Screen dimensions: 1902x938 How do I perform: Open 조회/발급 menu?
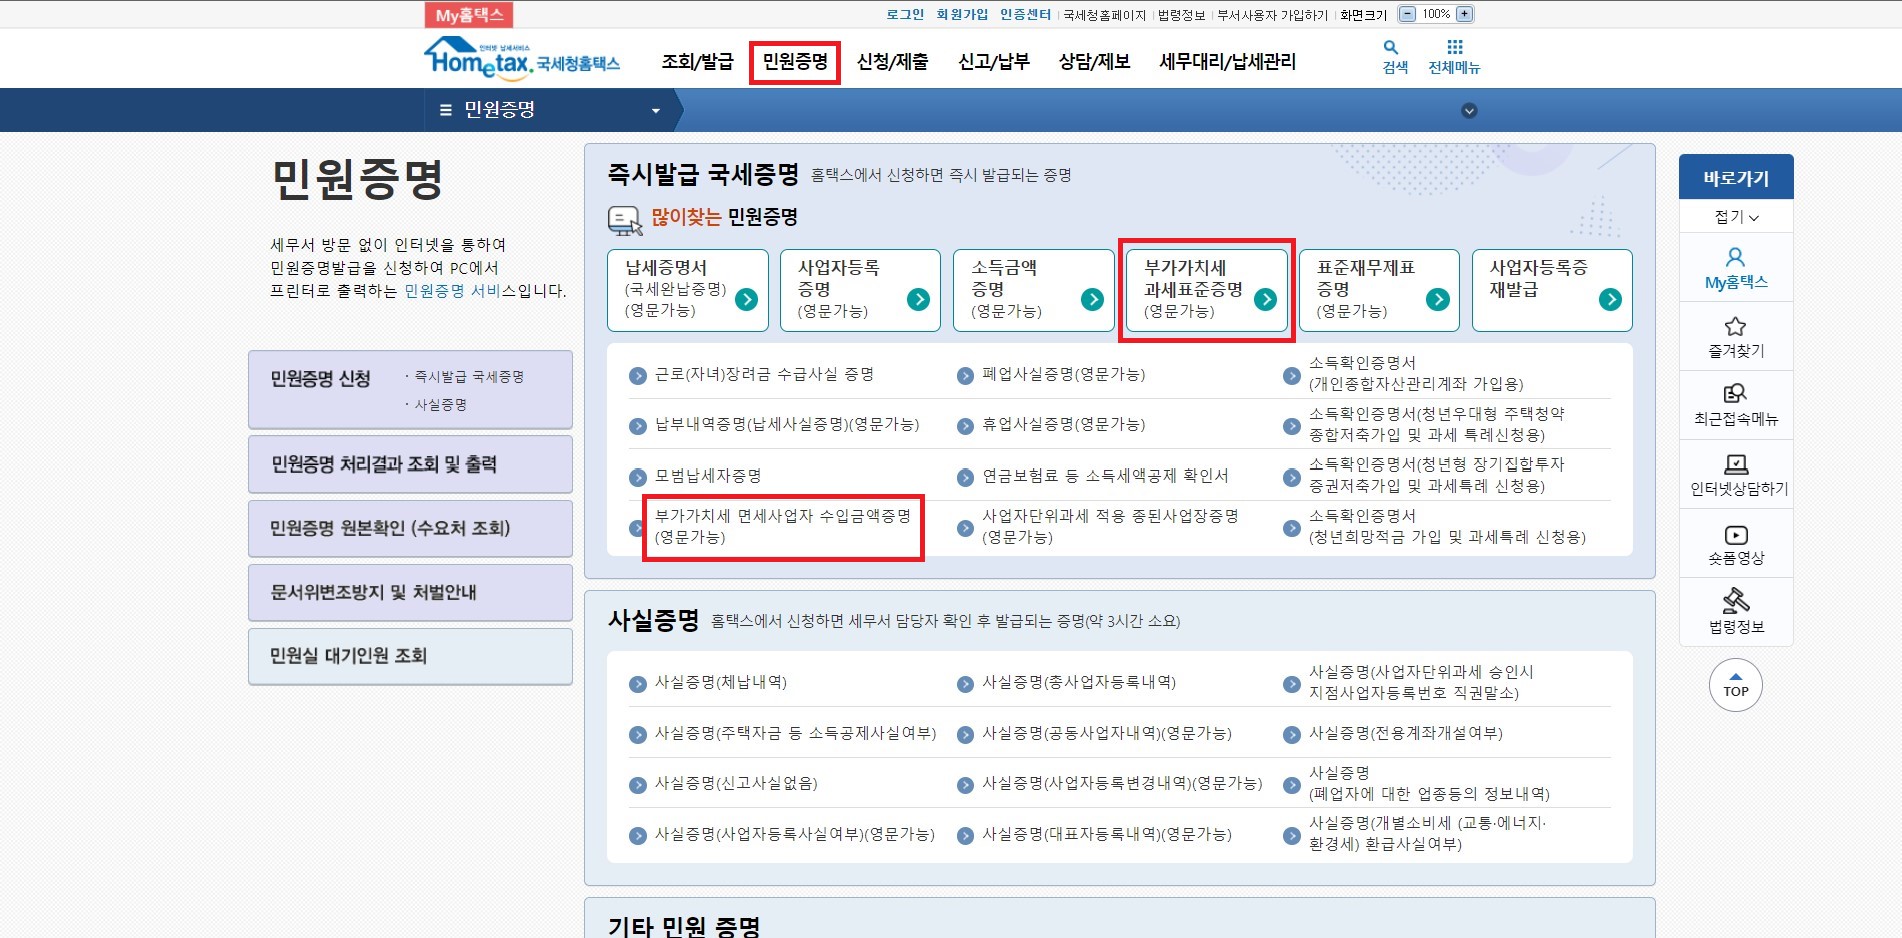[x=697, y=62]
